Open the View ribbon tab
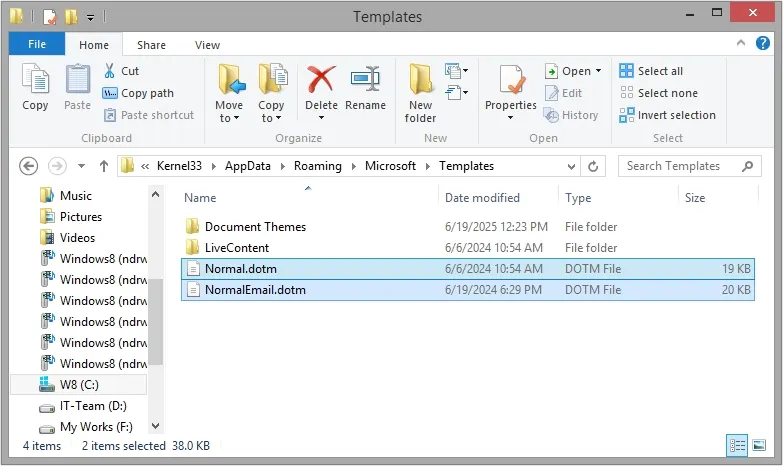Image resolution: width=783 pixels, height=466 pixels. [207, 44]
